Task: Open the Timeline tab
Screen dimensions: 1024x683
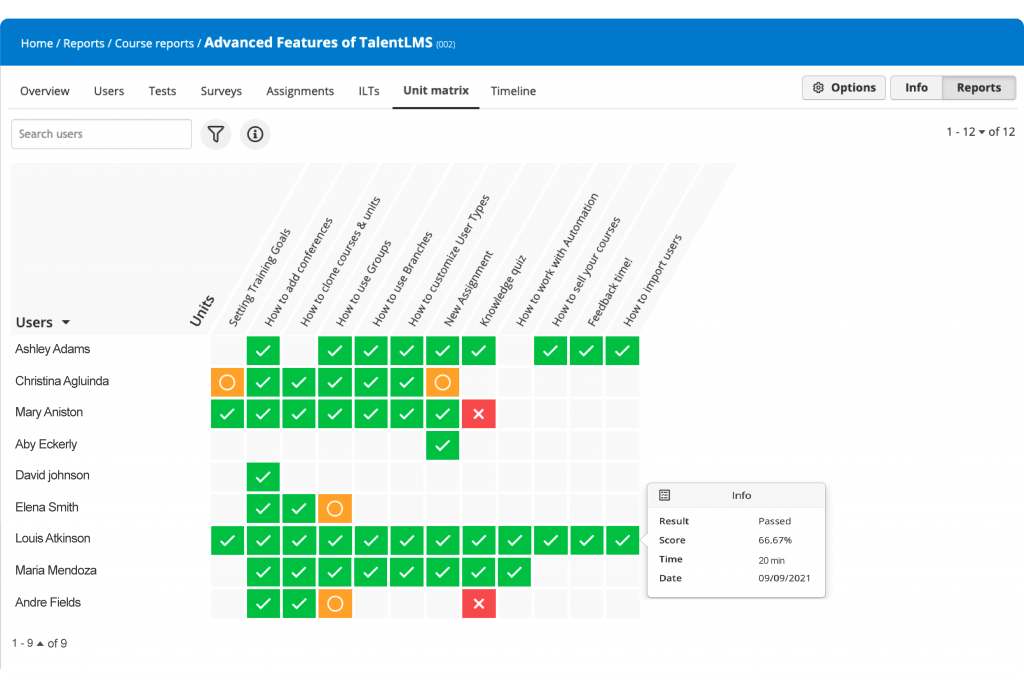Action: (513, 91)
